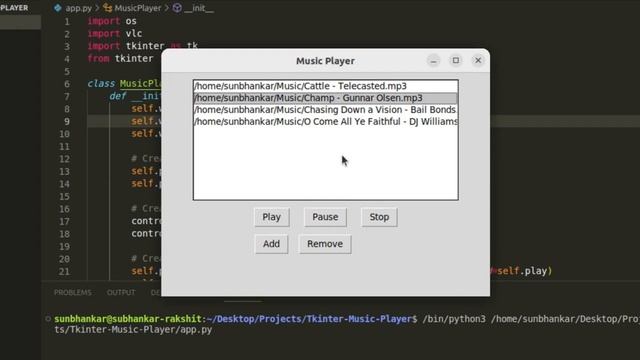Remove selected song with Remove button

tap(325, 244)
